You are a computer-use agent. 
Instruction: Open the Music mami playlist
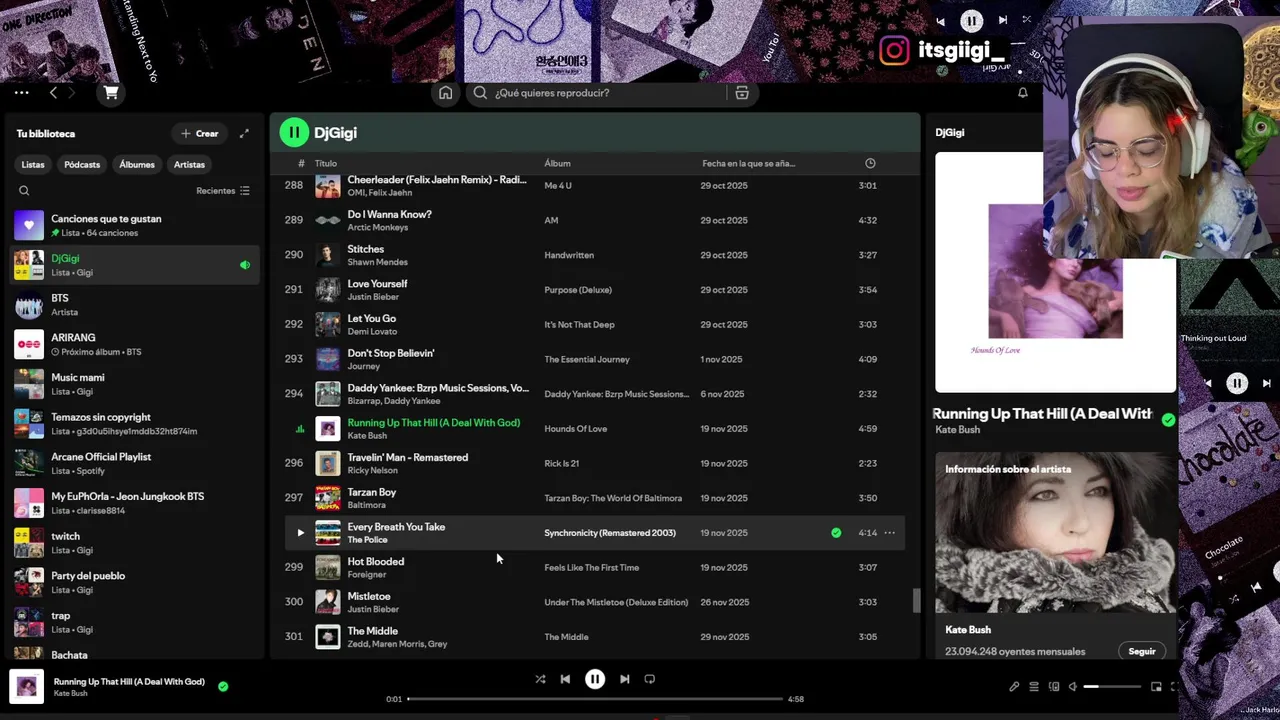pyautogui.click(x=135, y=384)
